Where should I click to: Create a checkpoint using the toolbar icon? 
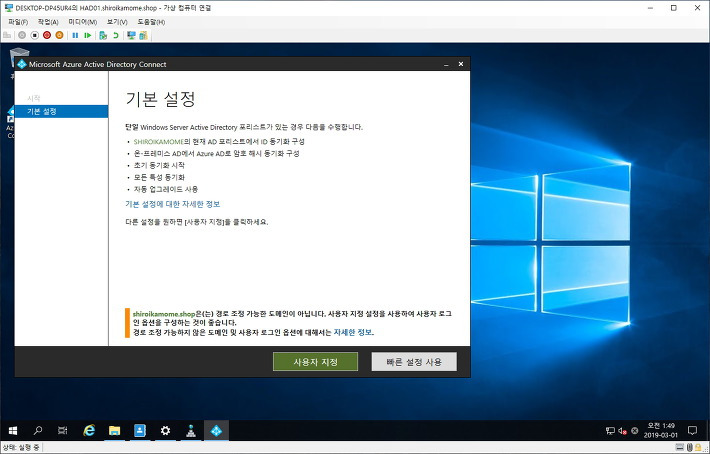tap(103, 35)
